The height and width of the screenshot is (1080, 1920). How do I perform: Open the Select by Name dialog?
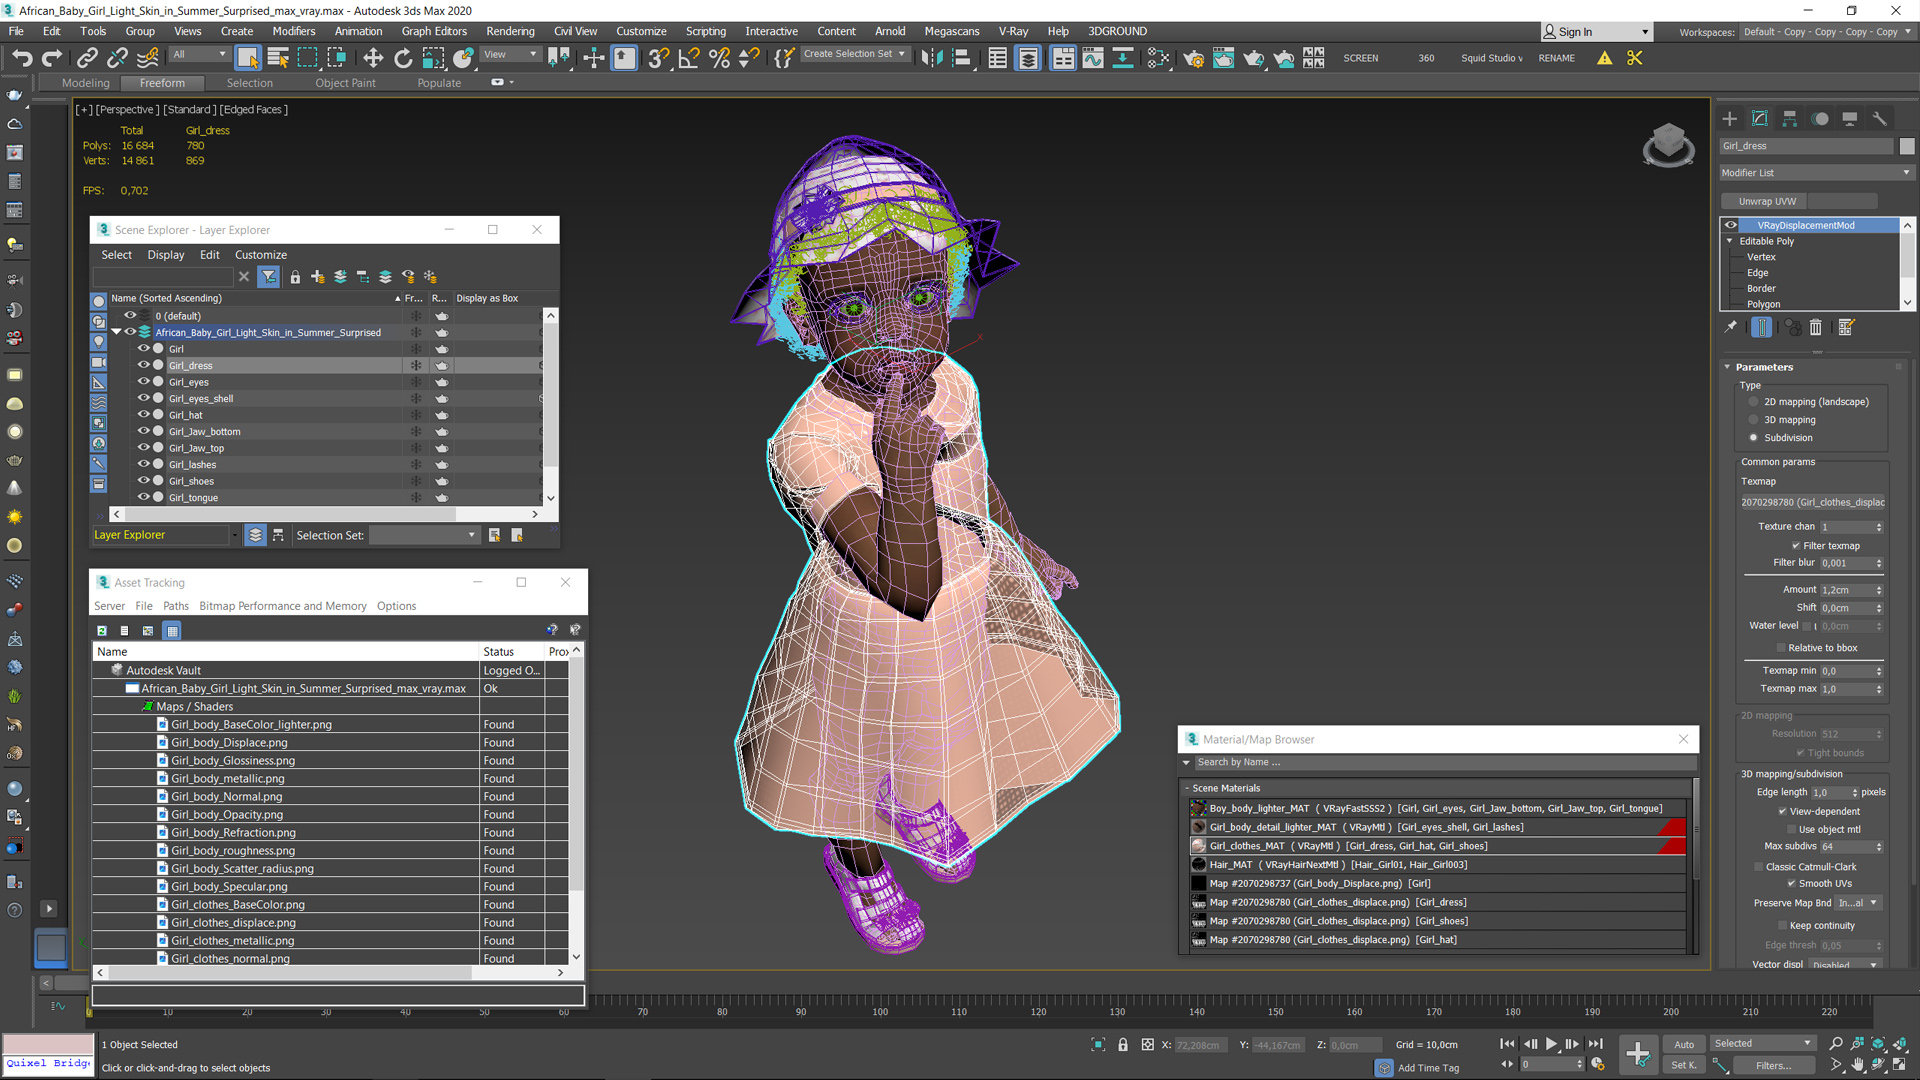coord(278,58)
